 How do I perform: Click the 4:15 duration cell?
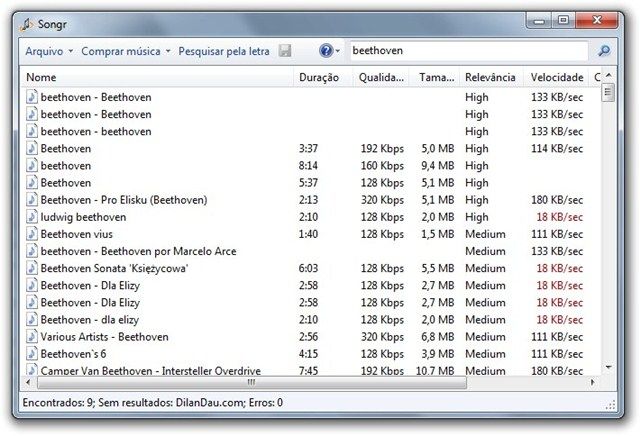click(308, 354)
